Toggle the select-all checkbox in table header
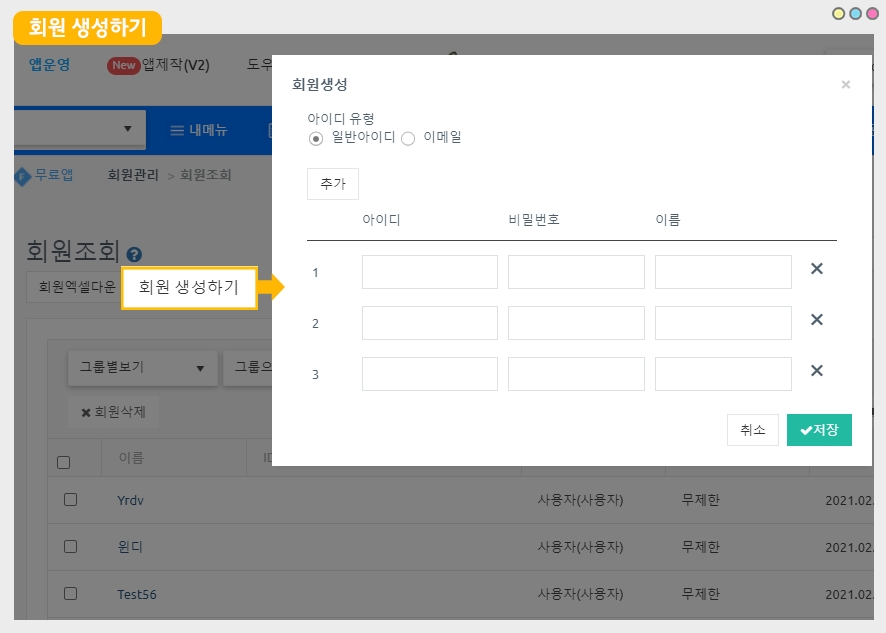 pyautogui.click(x=64, y=462)
